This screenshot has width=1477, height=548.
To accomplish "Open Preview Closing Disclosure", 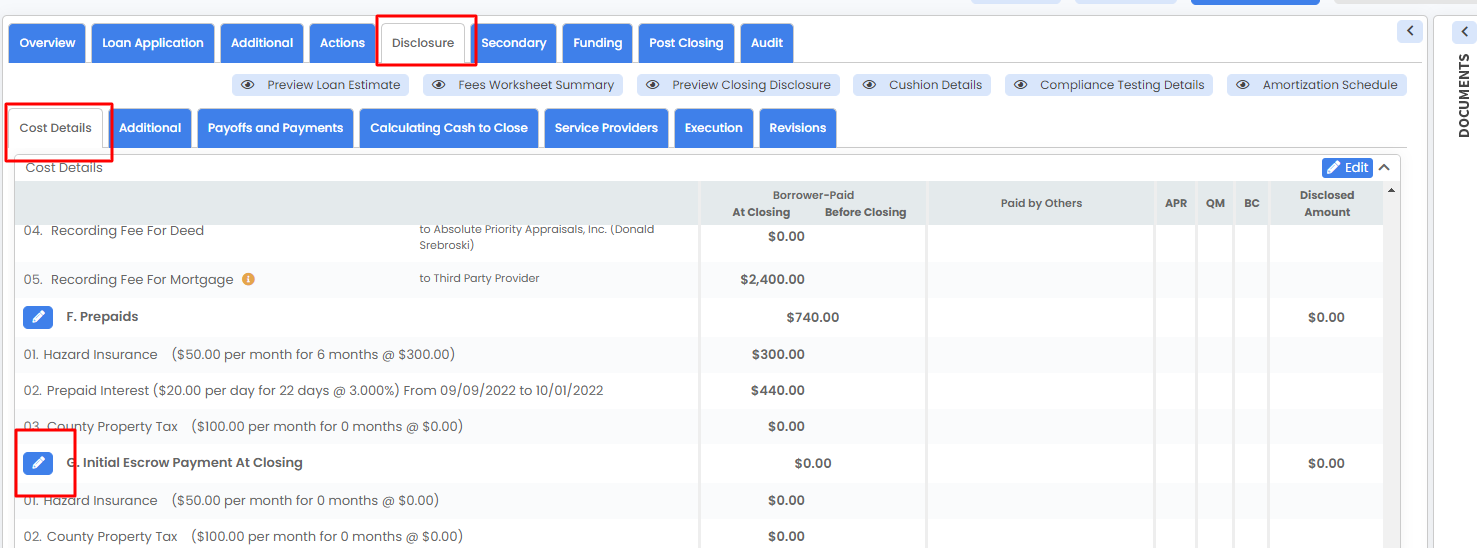I will tap(739, 85).
